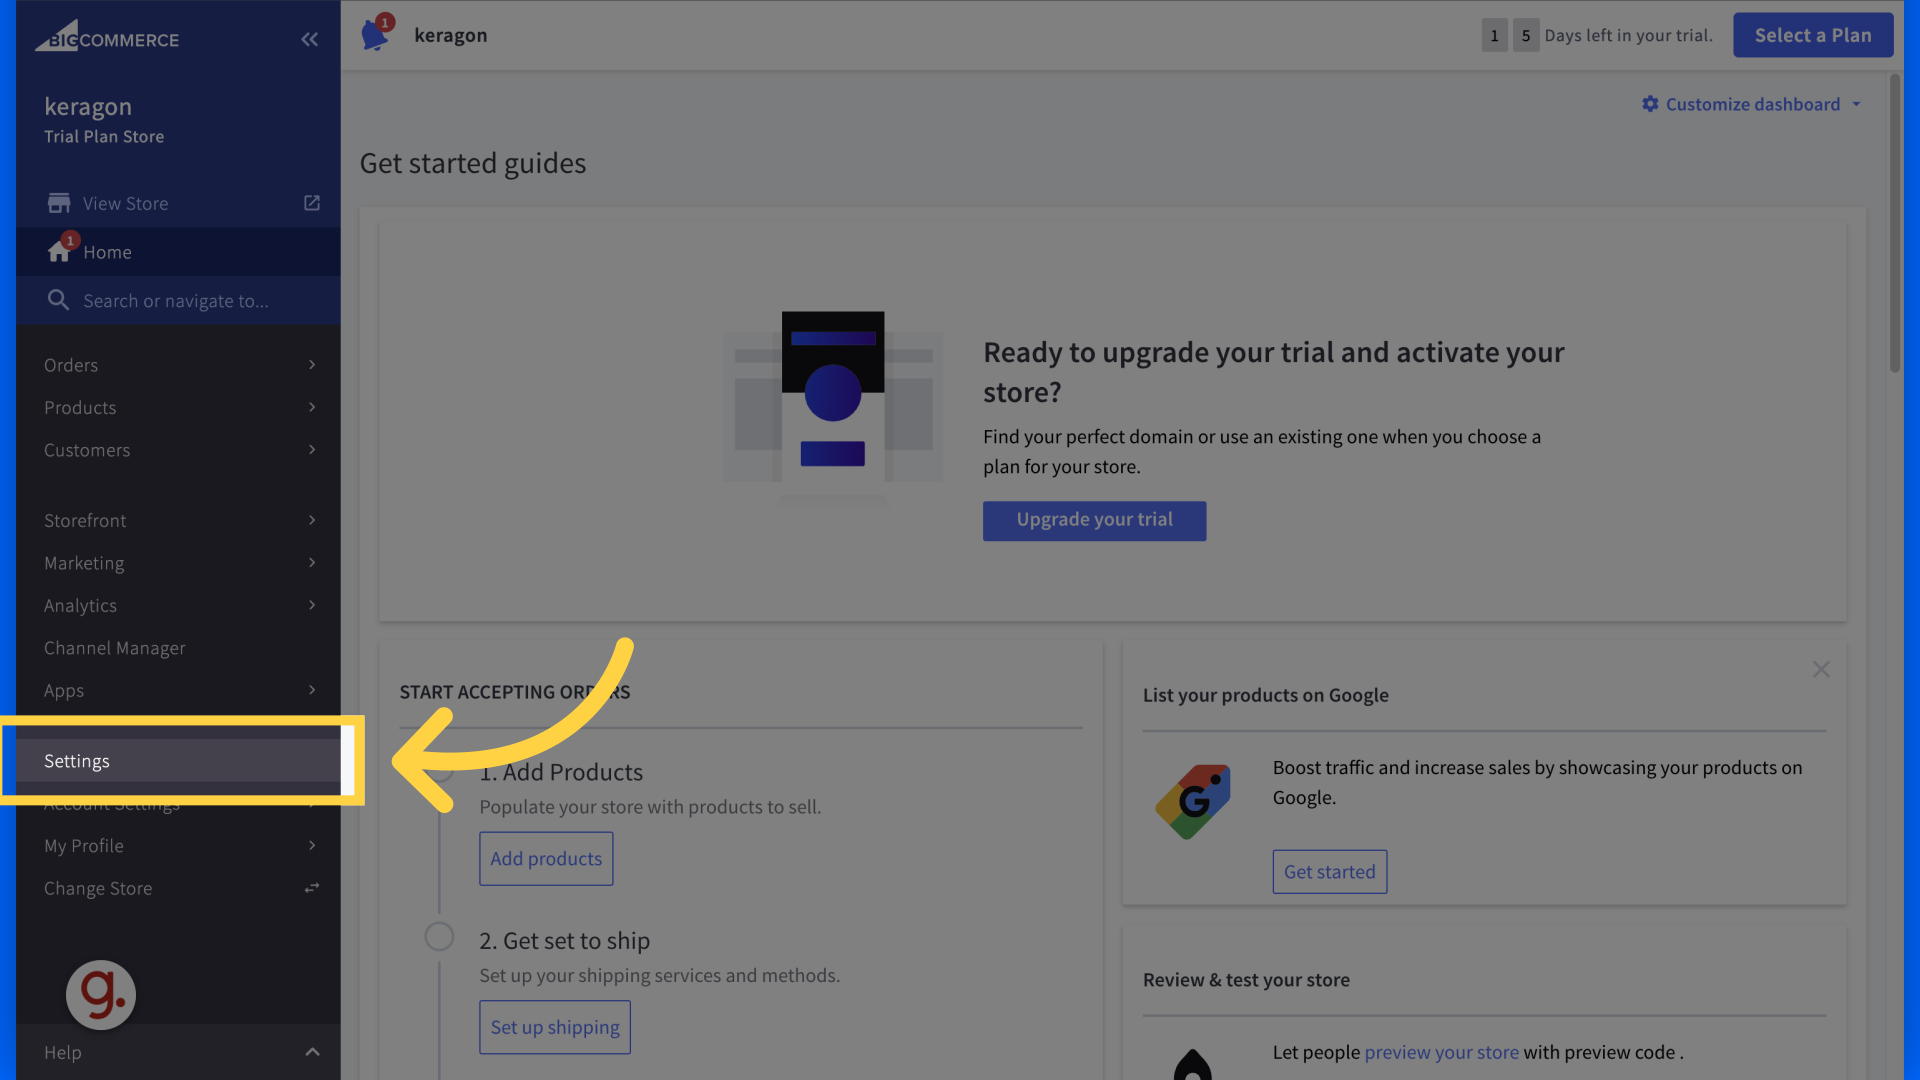Click the 'Search or navigate to' field
The width and height of the screenshot is (1920, 1080).
coord(175,300)
